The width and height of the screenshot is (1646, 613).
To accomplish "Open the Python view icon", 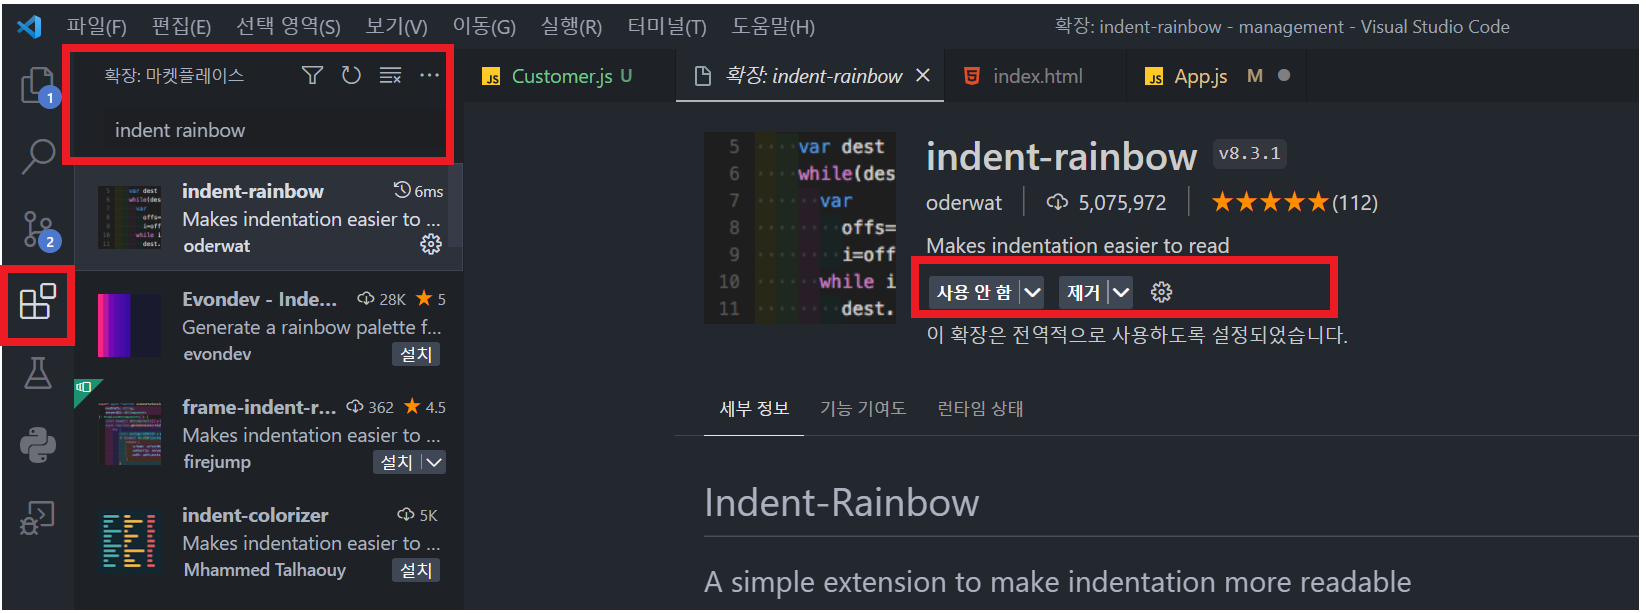I will tap(38, 445).
